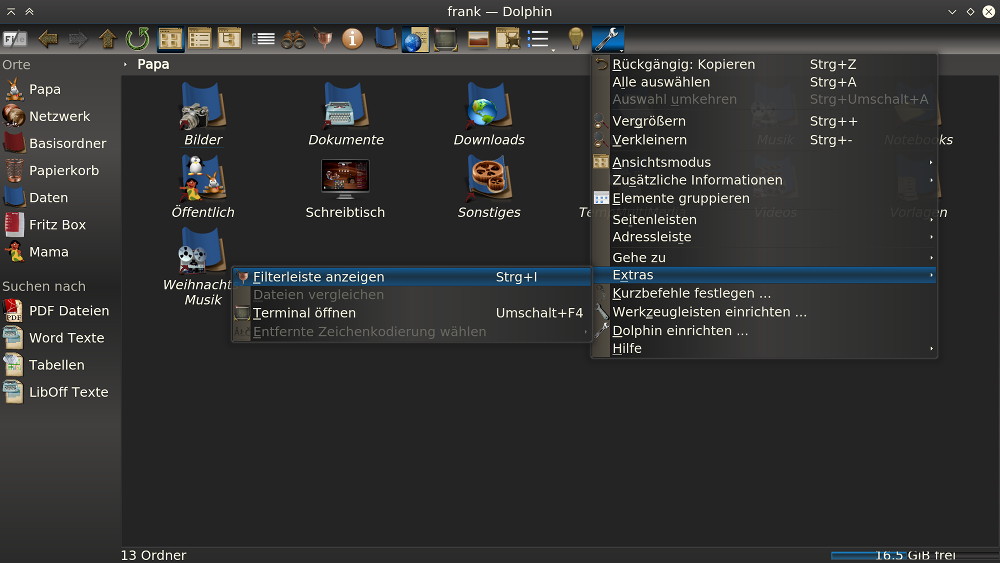This screenshot has height=563, width=1000.
Task: Click the highlighted Extras menu entry
Action: click(x=764, y=275)
